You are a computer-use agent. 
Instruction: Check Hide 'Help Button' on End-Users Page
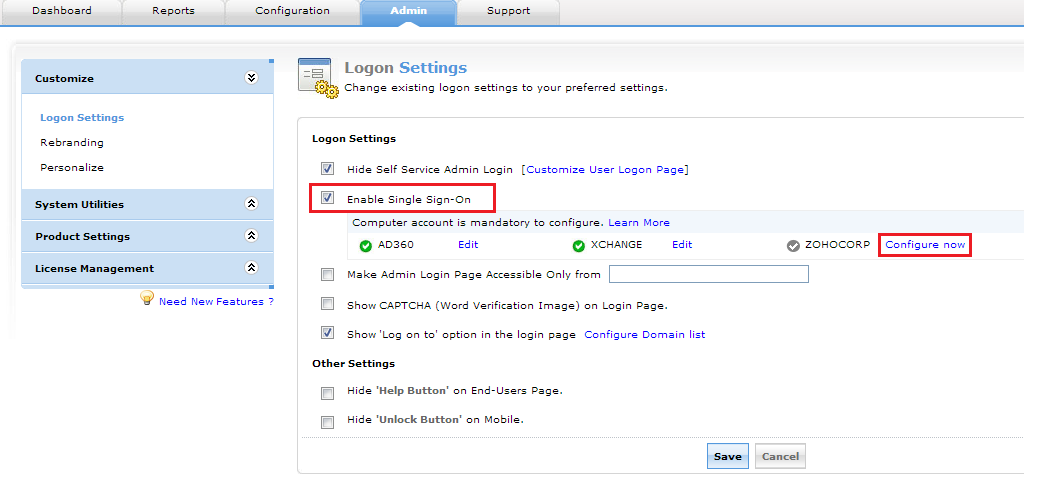coord(327,393)
